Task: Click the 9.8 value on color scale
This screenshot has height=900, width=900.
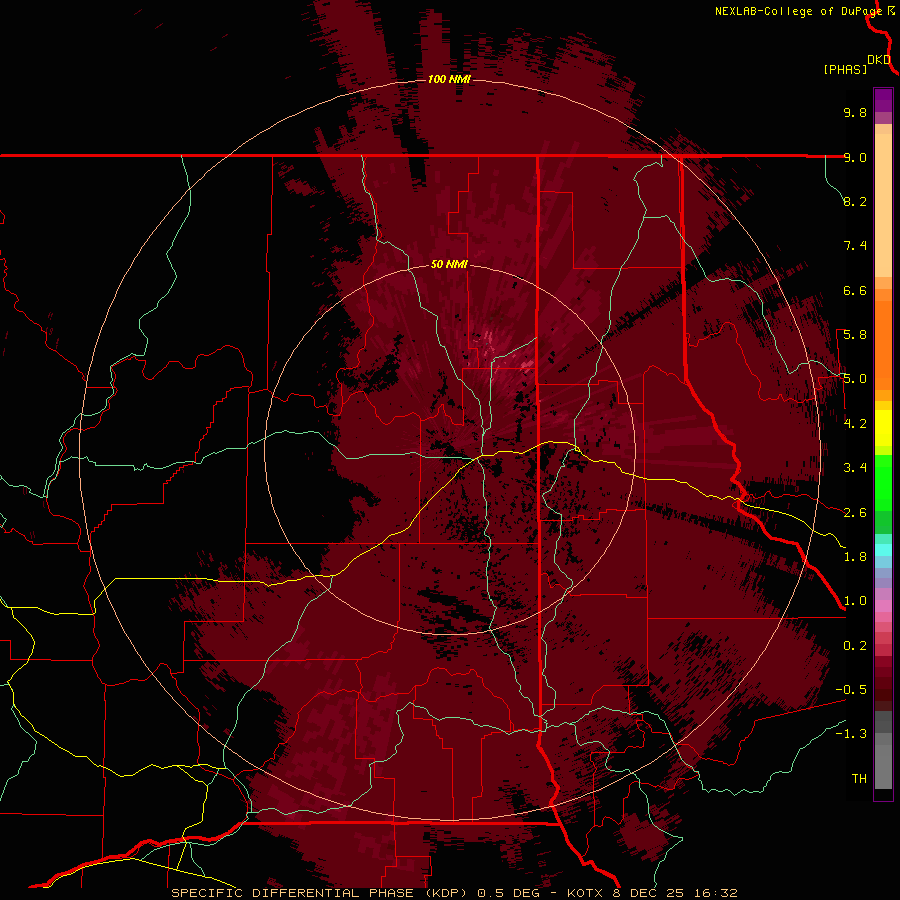Action: click(x=855, y=112)
